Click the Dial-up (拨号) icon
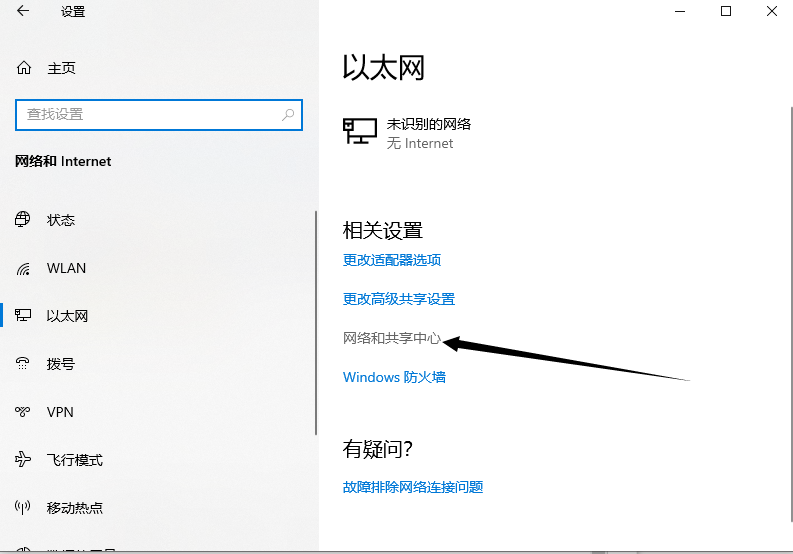 pos(24,364)
